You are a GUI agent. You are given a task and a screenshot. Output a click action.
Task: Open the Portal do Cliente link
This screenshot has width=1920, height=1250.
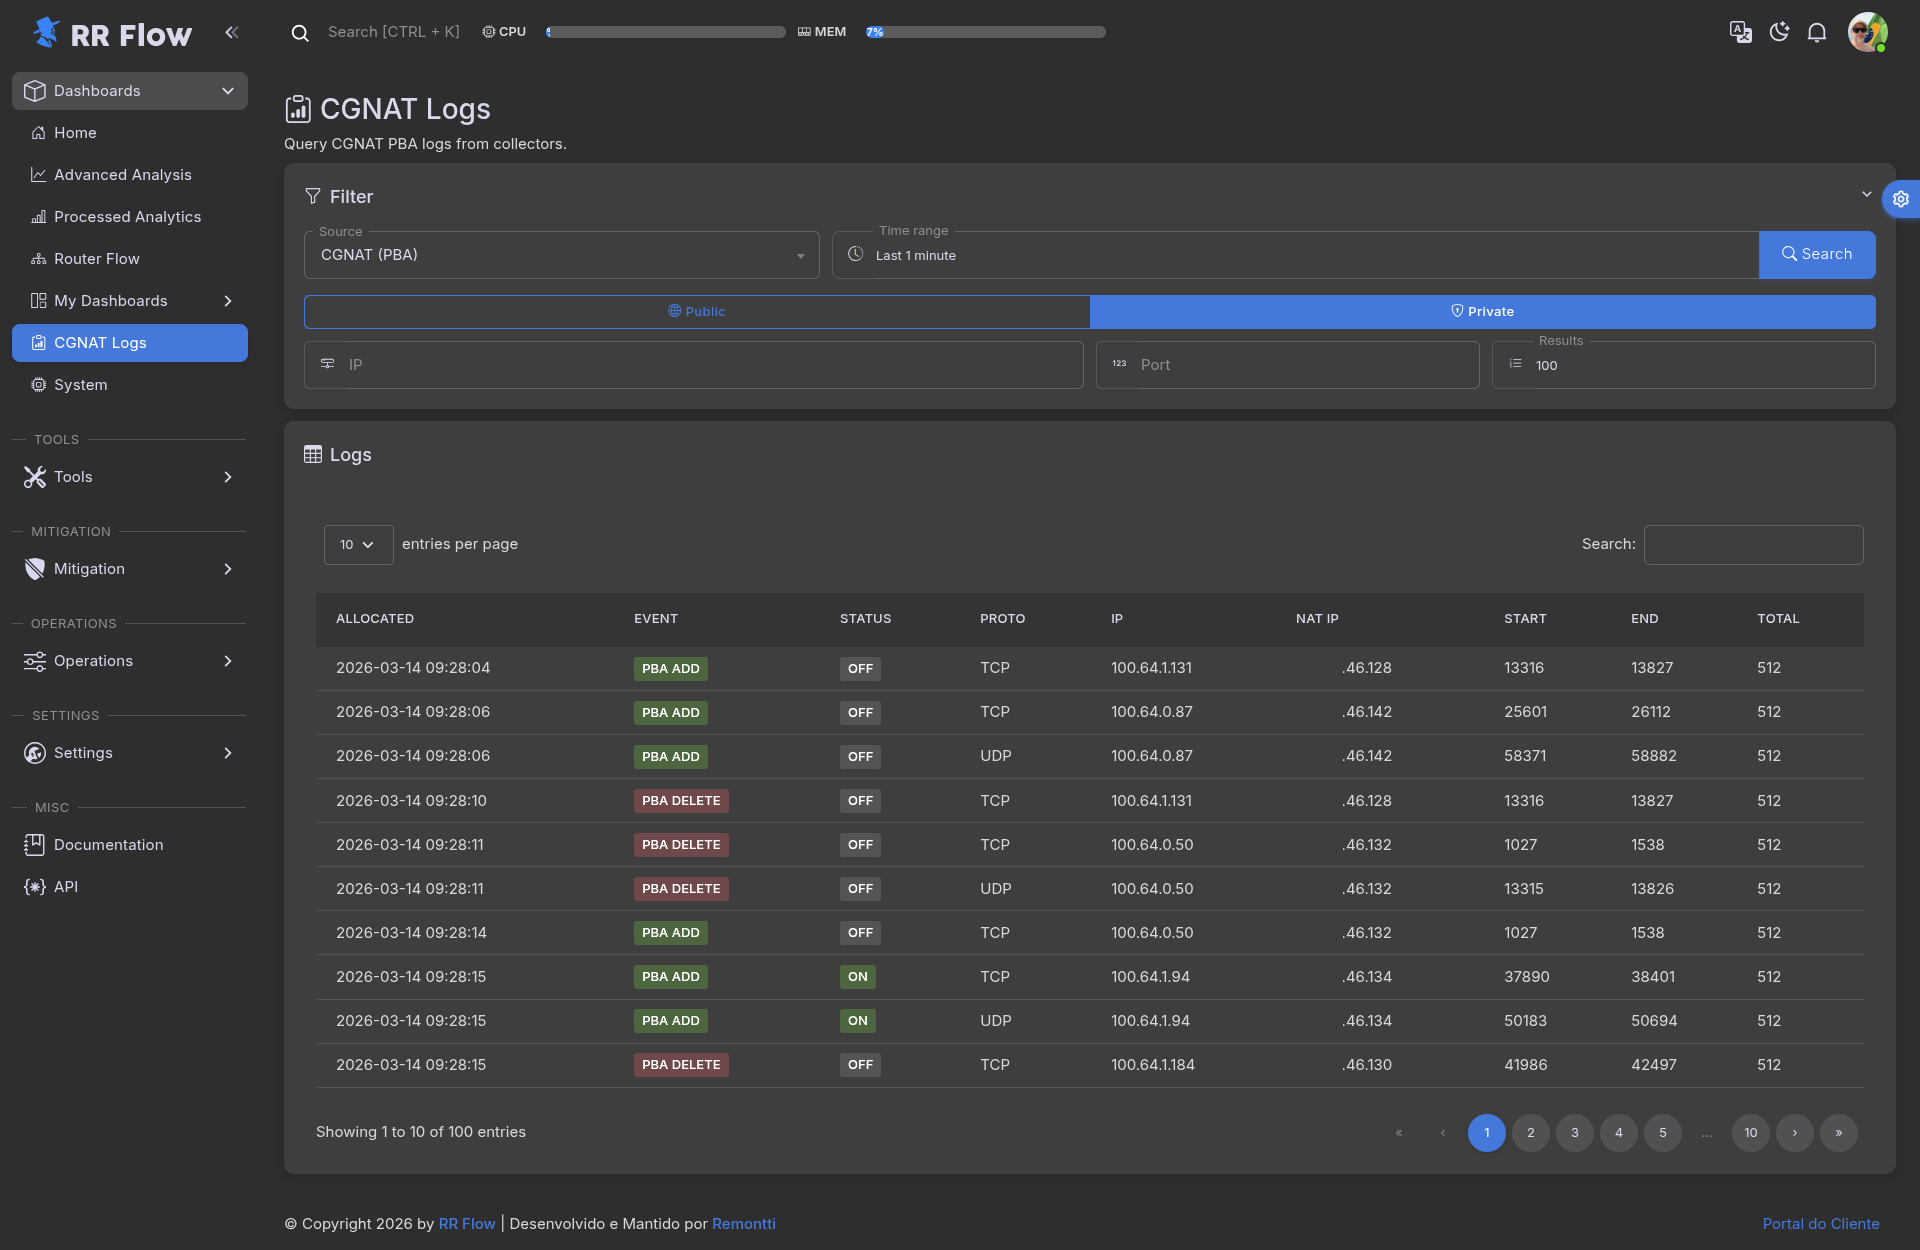click(1820, 1224)
